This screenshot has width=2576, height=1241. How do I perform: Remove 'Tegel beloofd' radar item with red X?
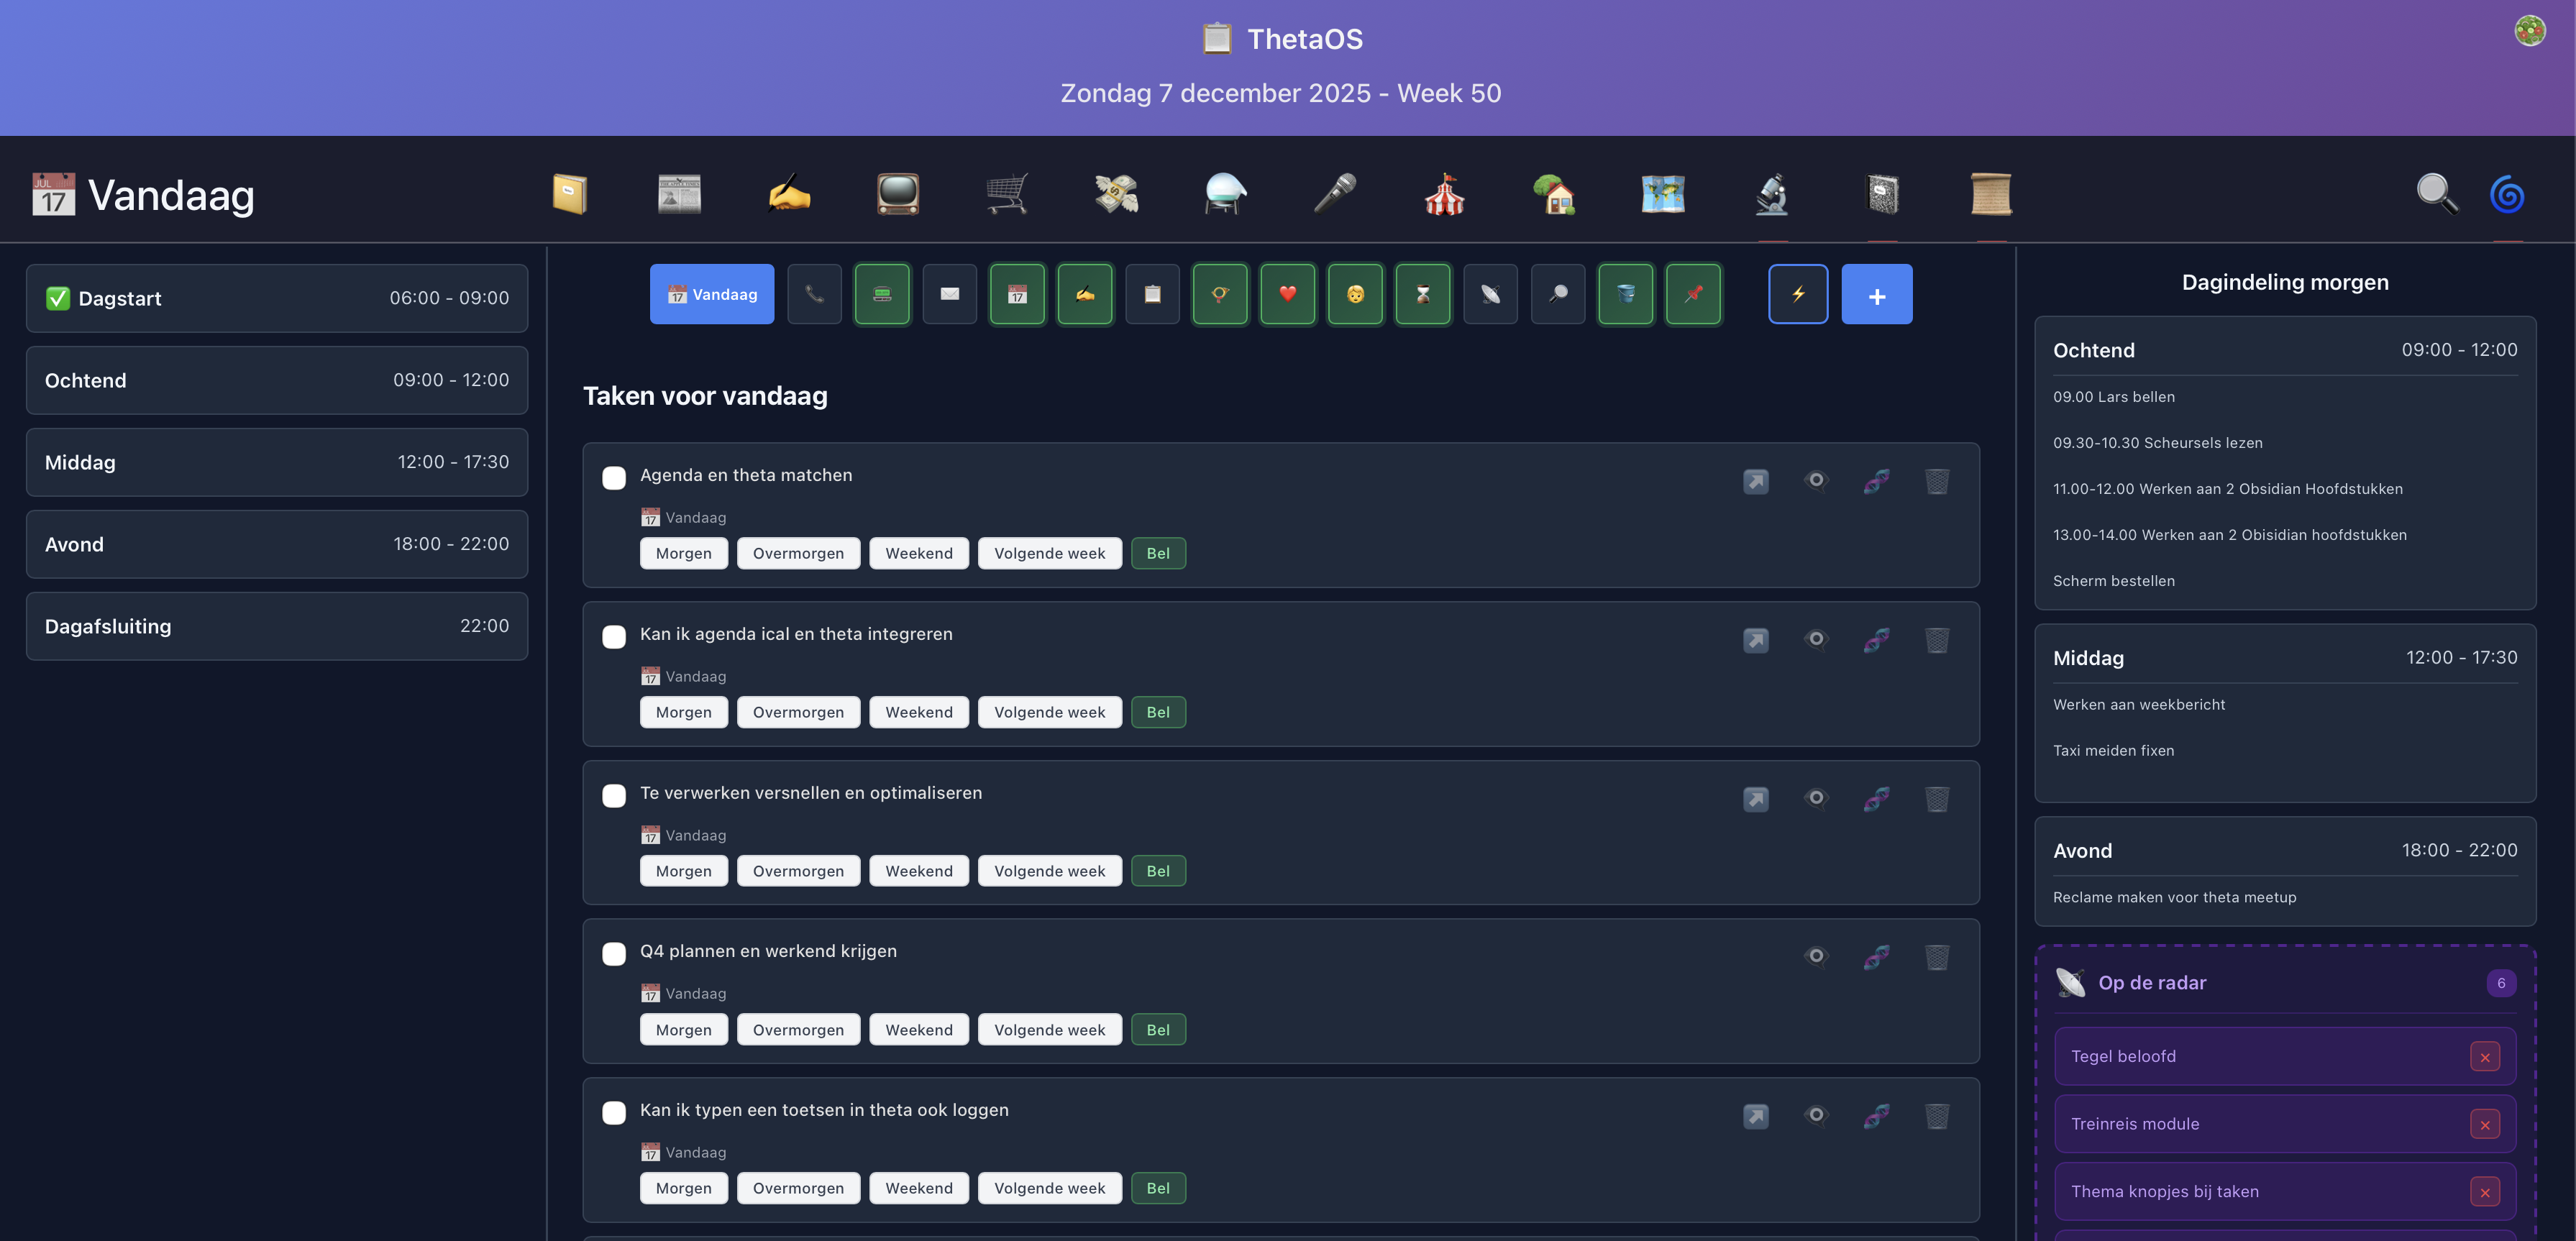tap(2484, 1057)
